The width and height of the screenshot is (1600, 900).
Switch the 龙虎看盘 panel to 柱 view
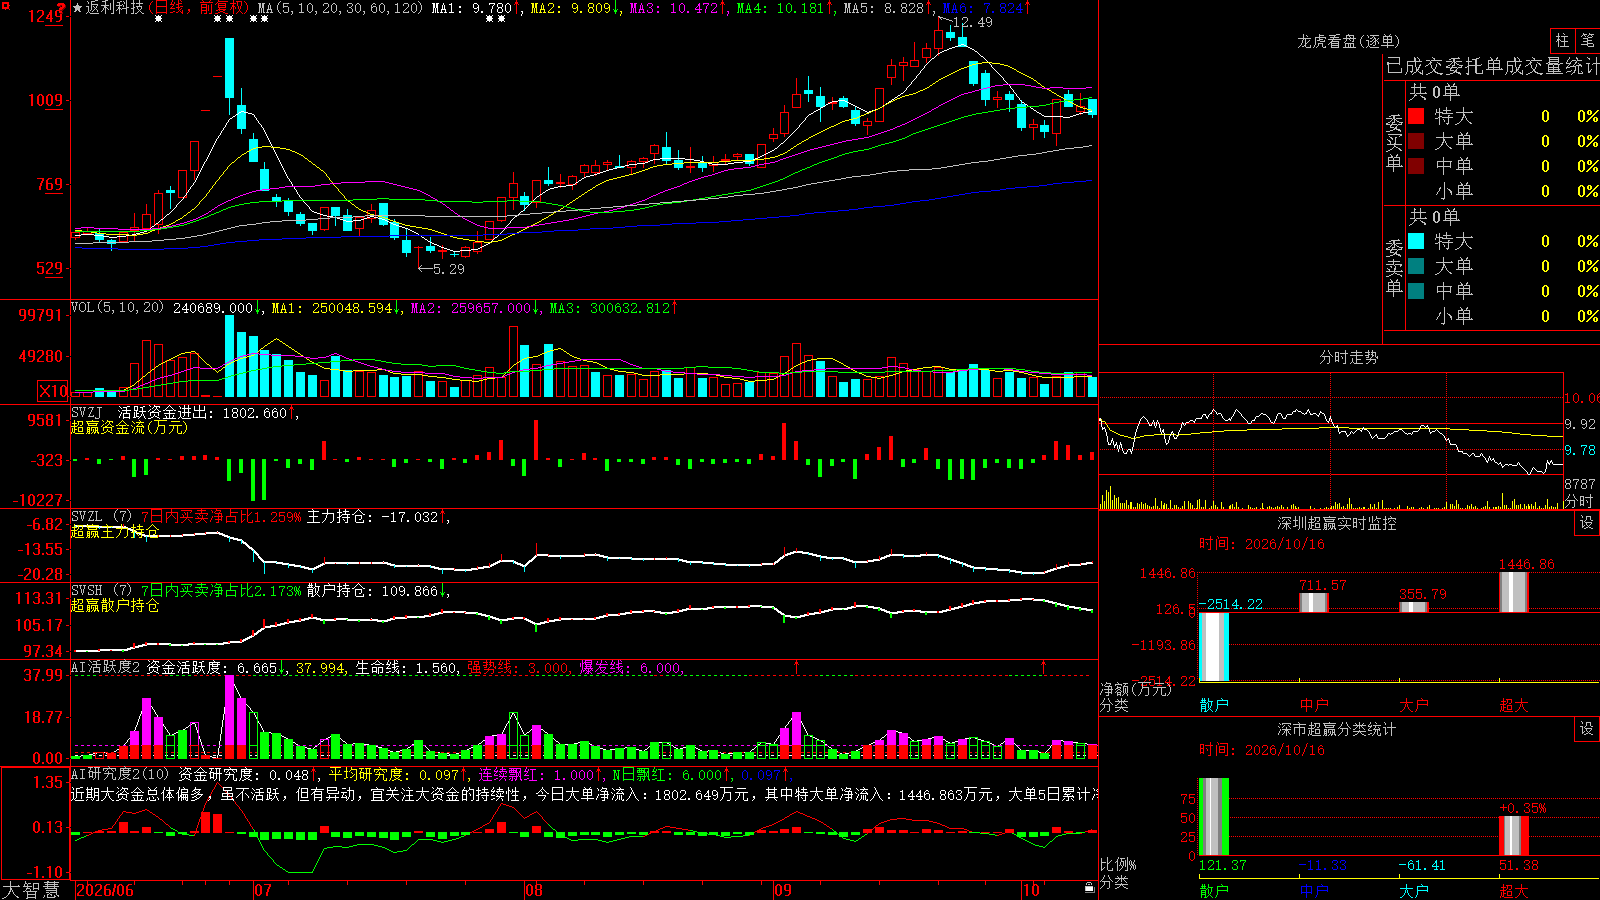pyautogui.click(x=1562, y=40)
